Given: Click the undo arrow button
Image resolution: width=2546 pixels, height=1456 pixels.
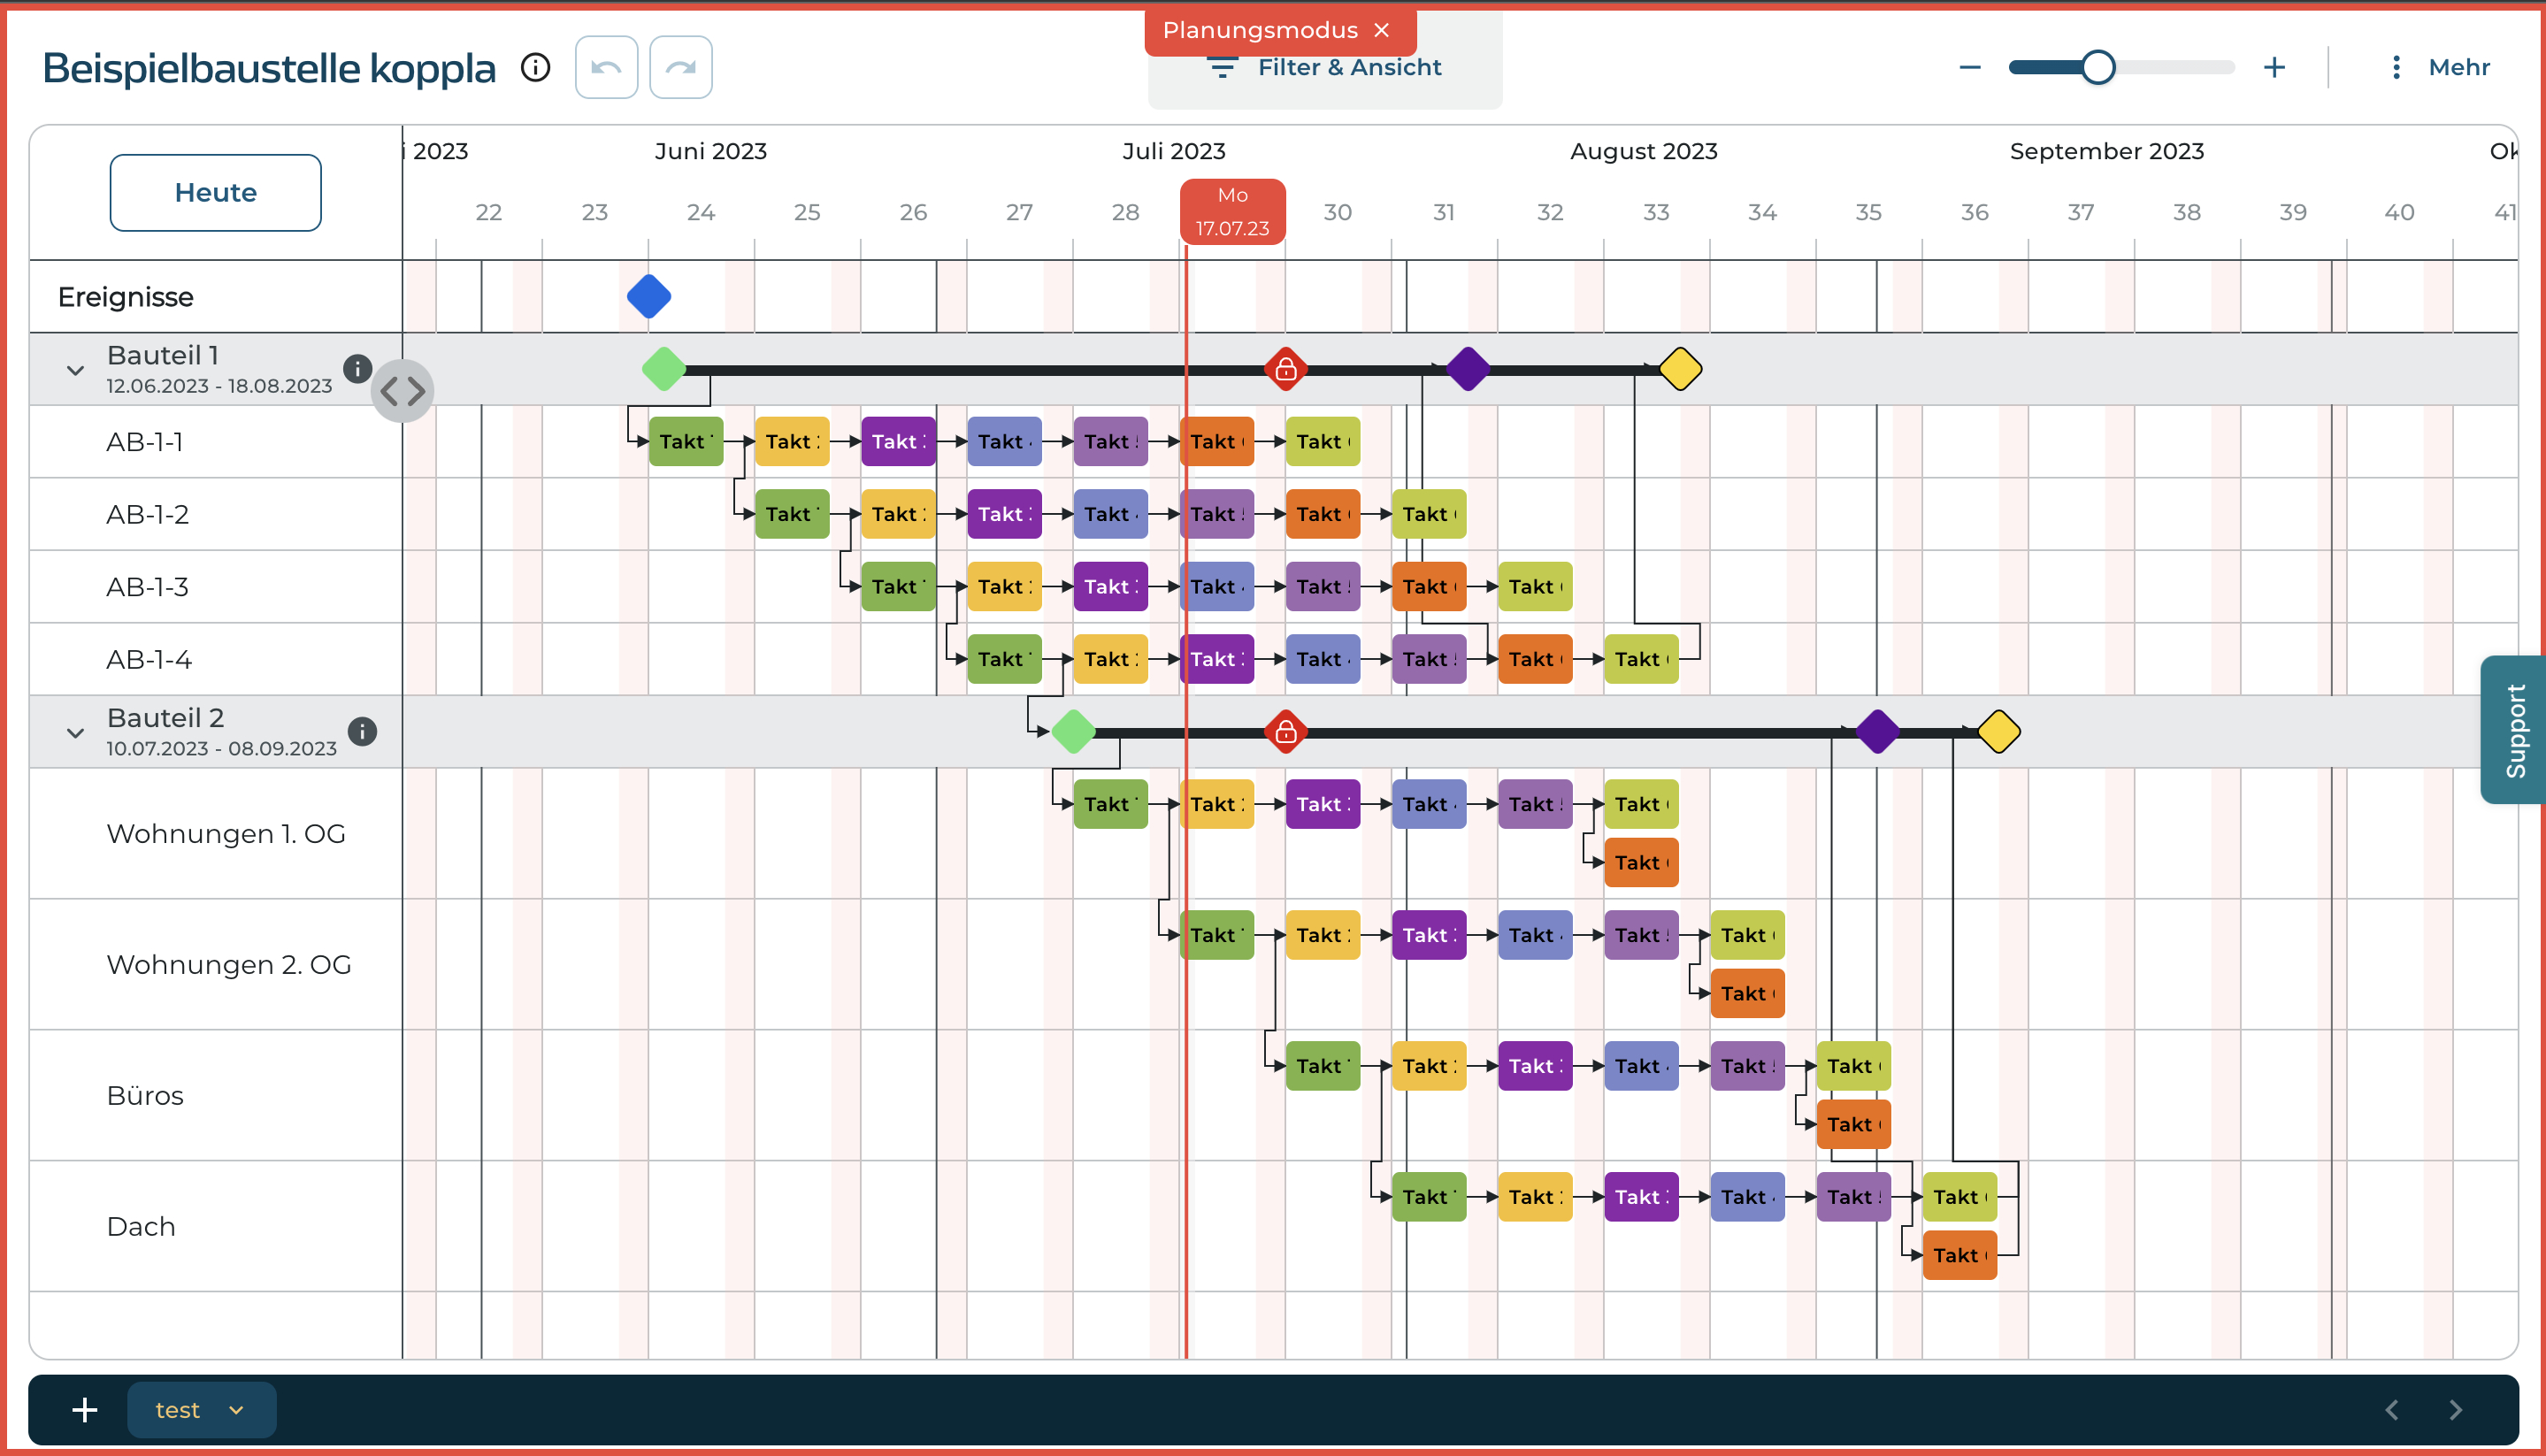Looking at the screenshot, I should click(x=606, y=67).
